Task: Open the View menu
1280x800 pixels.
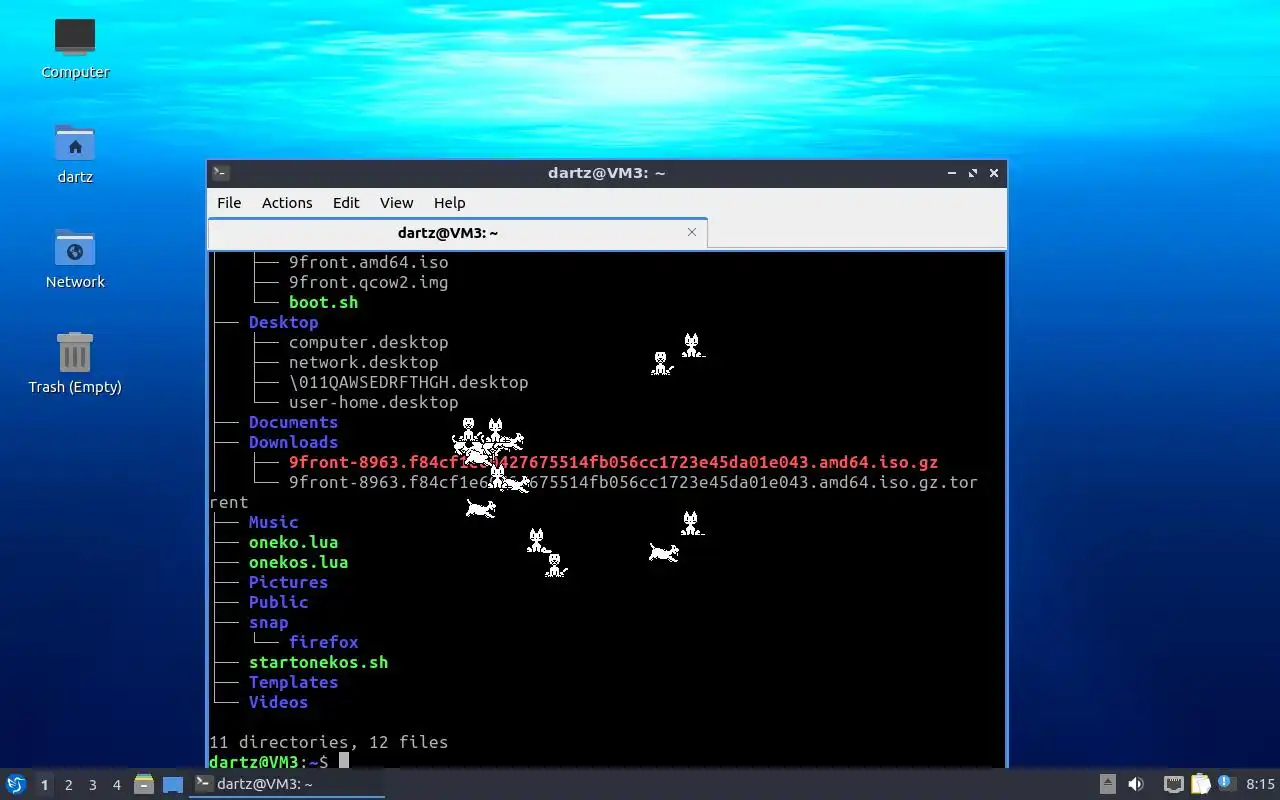Action: (396, 202)
